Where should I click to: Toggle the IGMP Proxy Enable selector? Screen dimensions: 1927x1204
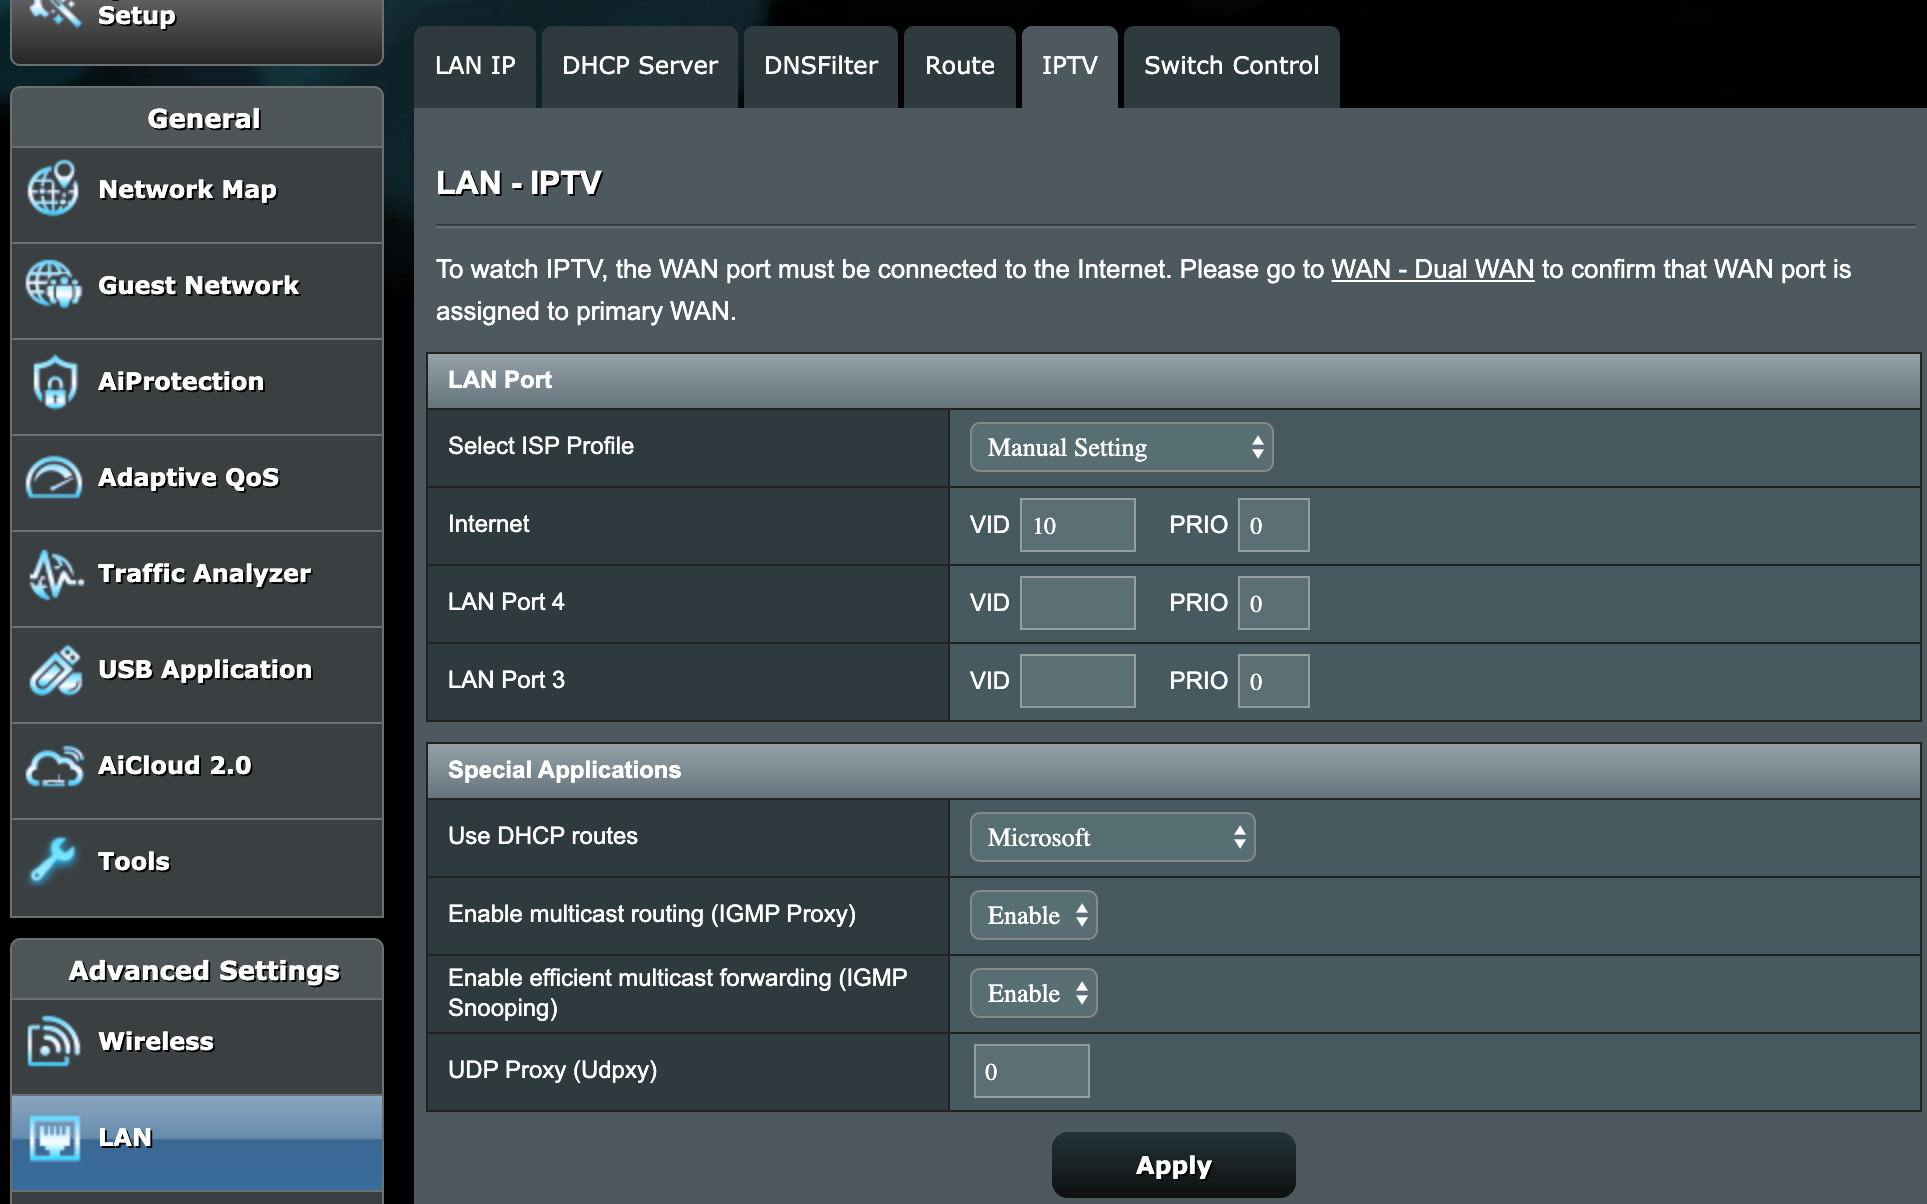1033,915
